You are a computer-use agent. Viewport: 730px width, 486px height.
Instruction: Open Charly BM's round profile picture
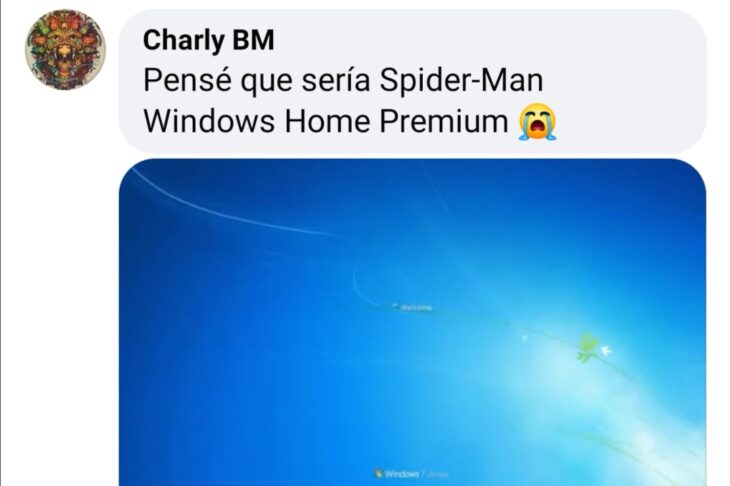pyautogui.click(x=65, y=49)
